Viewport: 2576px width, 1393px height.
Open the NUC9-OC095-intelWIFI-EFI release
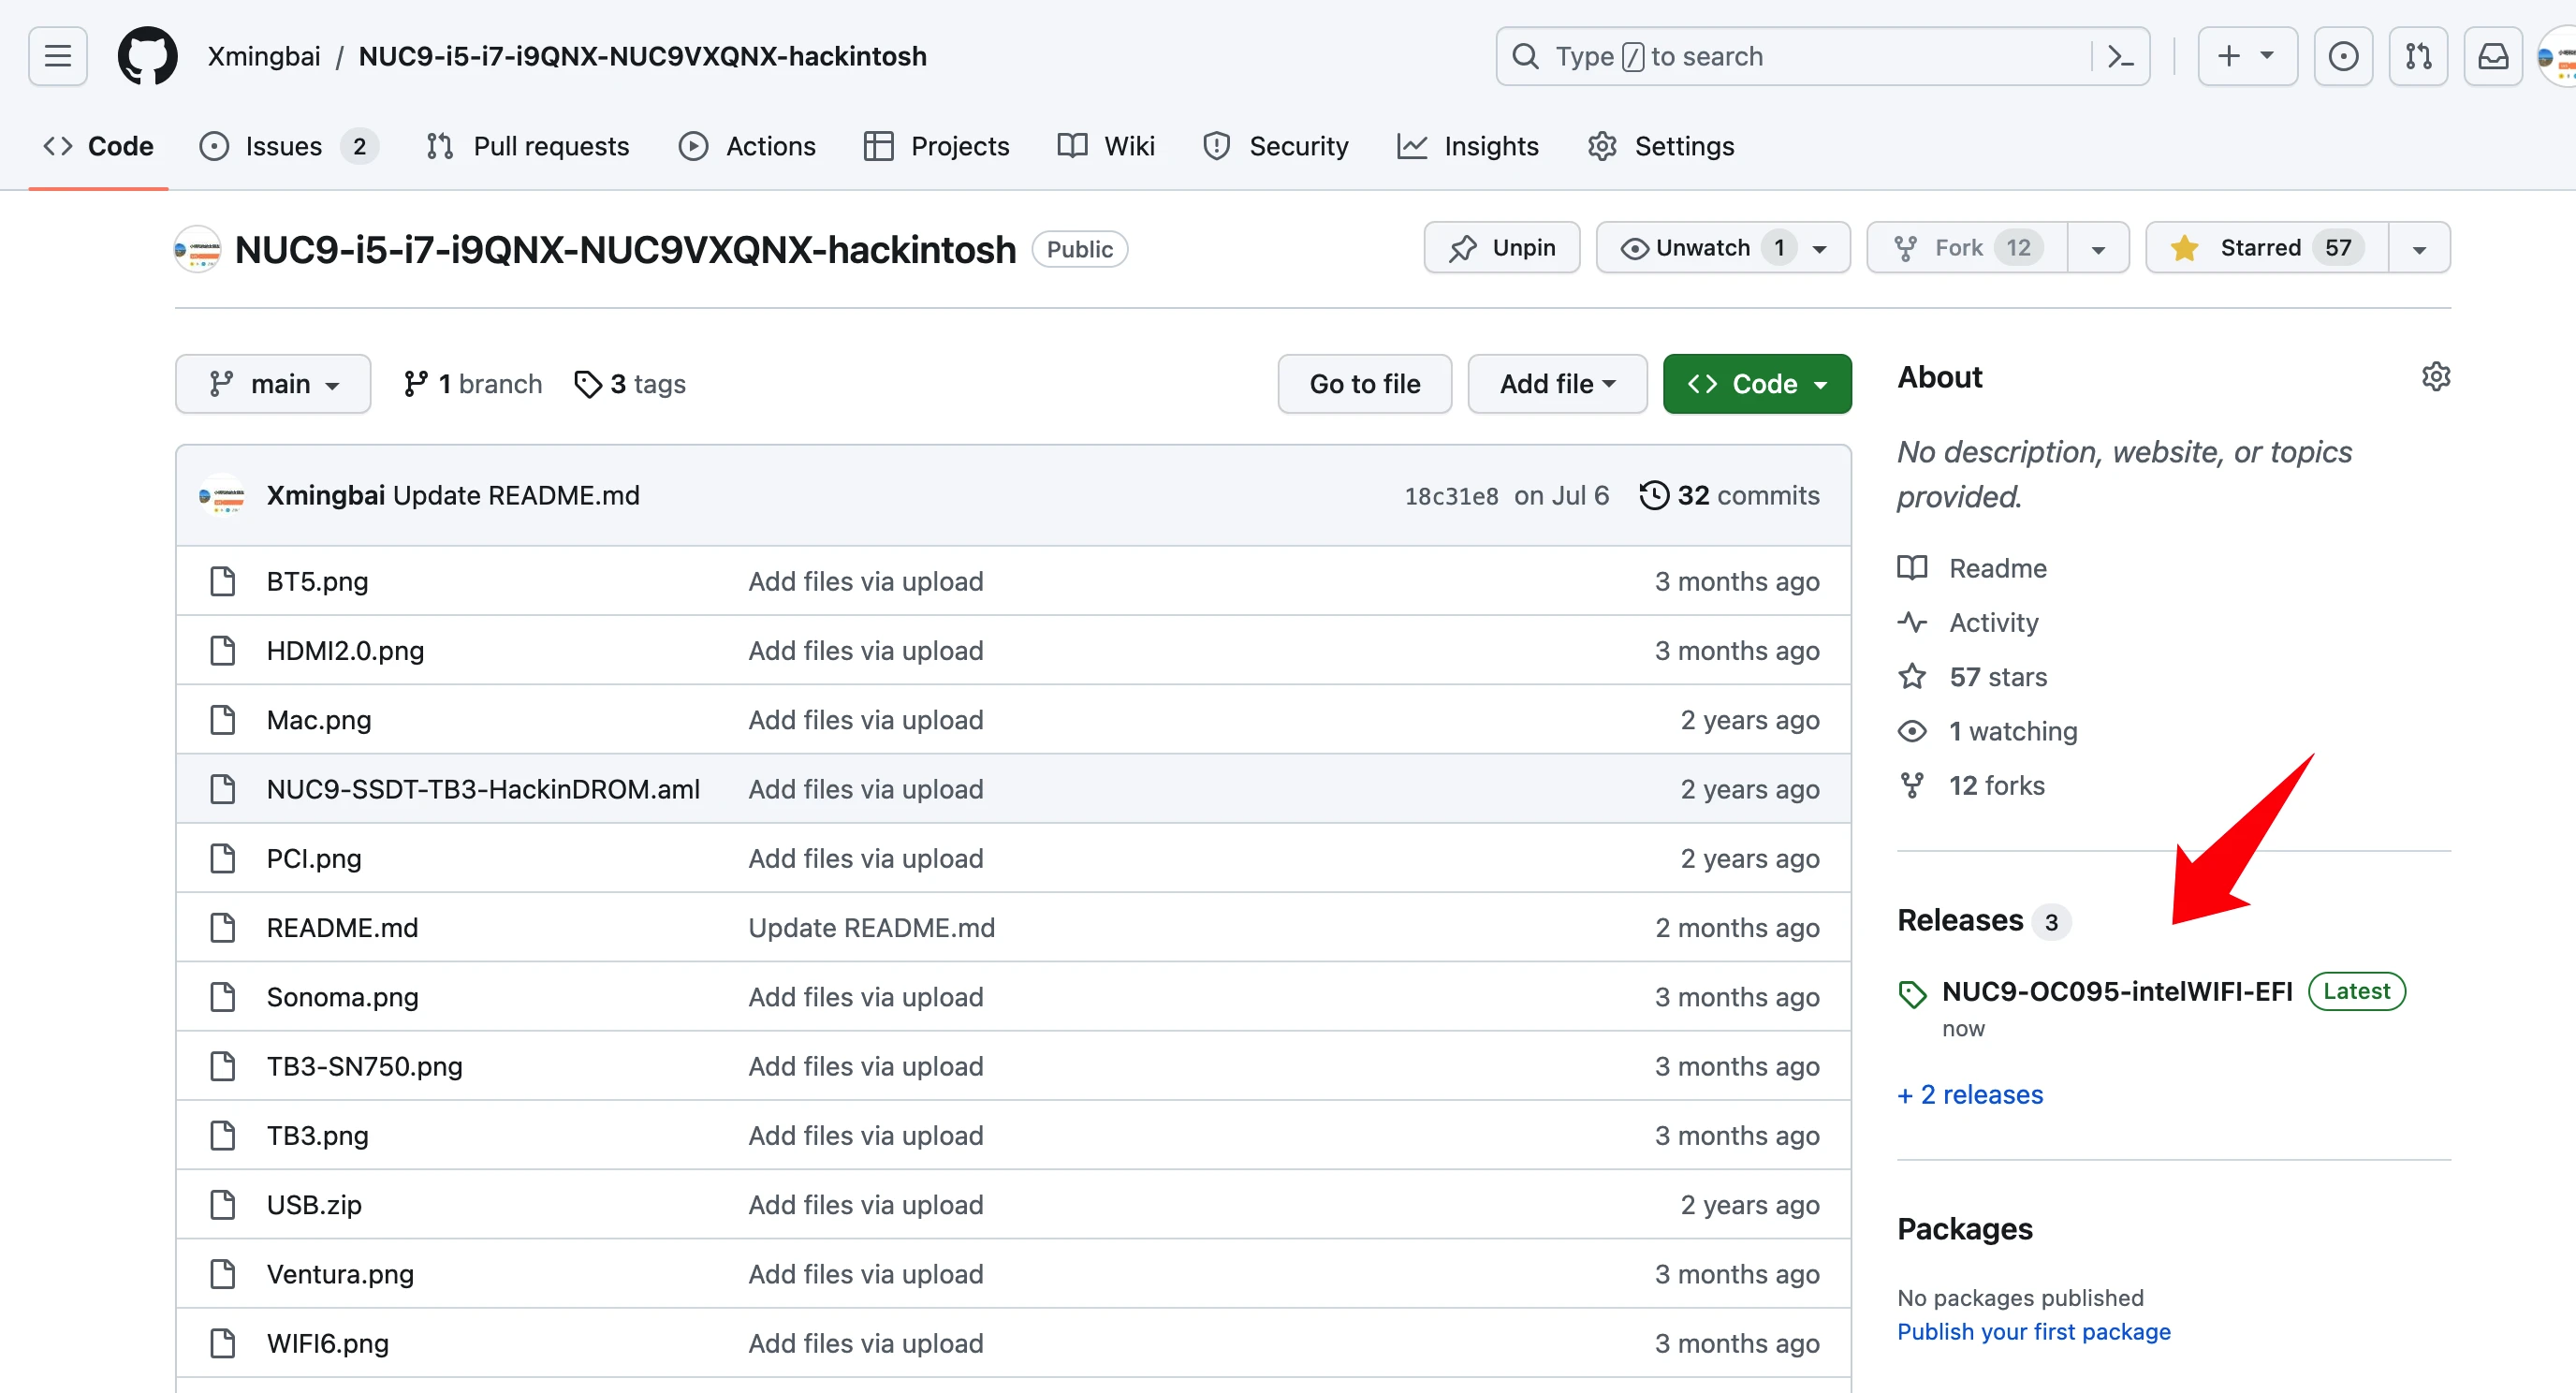click(2117, 991)
